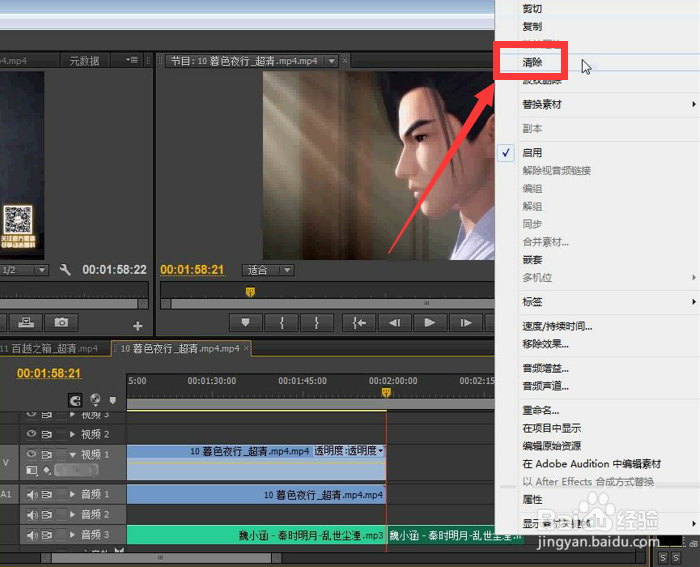Open the source monitor button editor plus
The height and width of the screenshot is (567, 700).
(138, 326)
